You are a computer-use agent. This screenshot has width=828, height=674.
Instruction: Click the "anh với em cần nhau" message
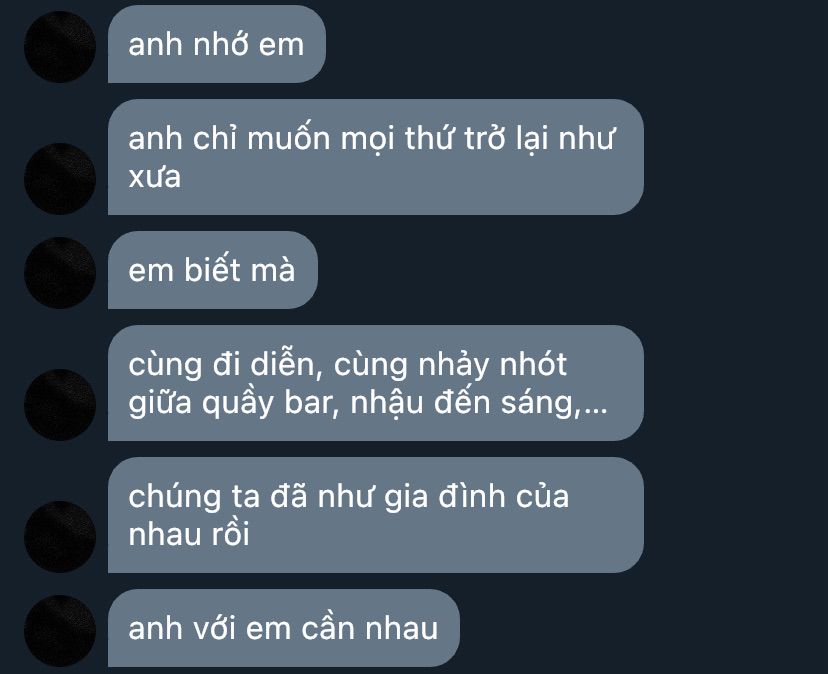click(x=284, y=628)
